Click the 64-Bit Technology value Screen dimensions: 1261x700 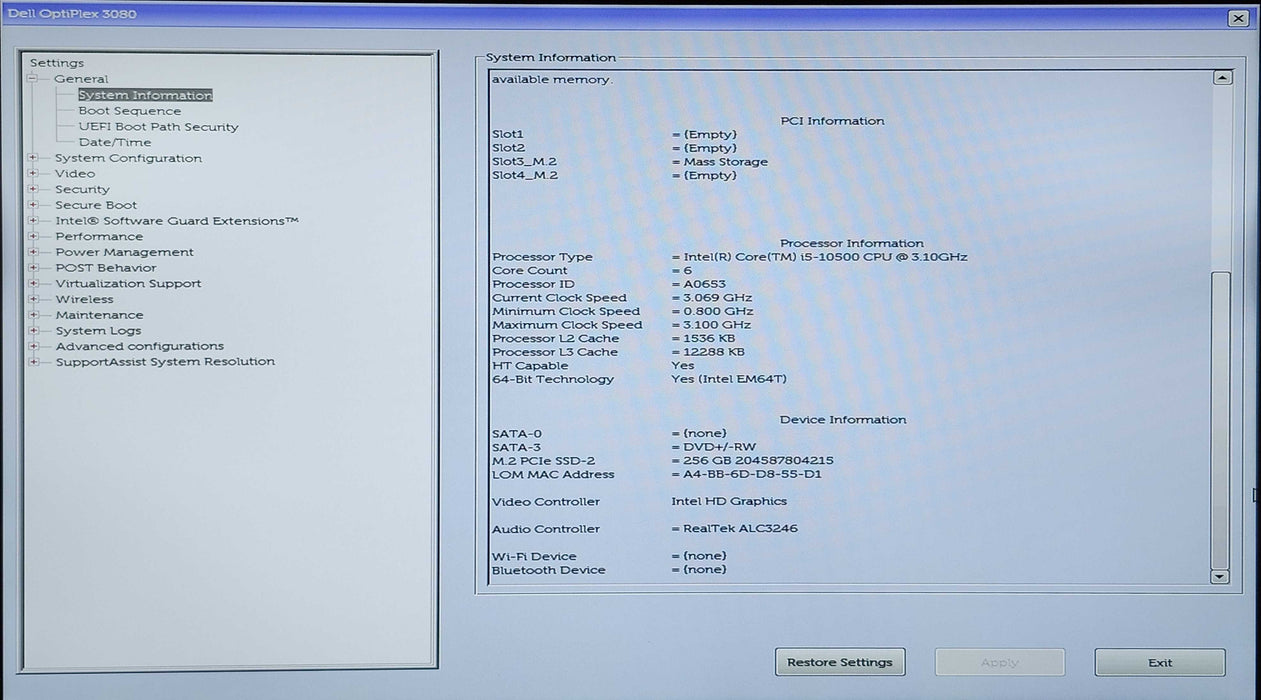(x=729, y=379)
